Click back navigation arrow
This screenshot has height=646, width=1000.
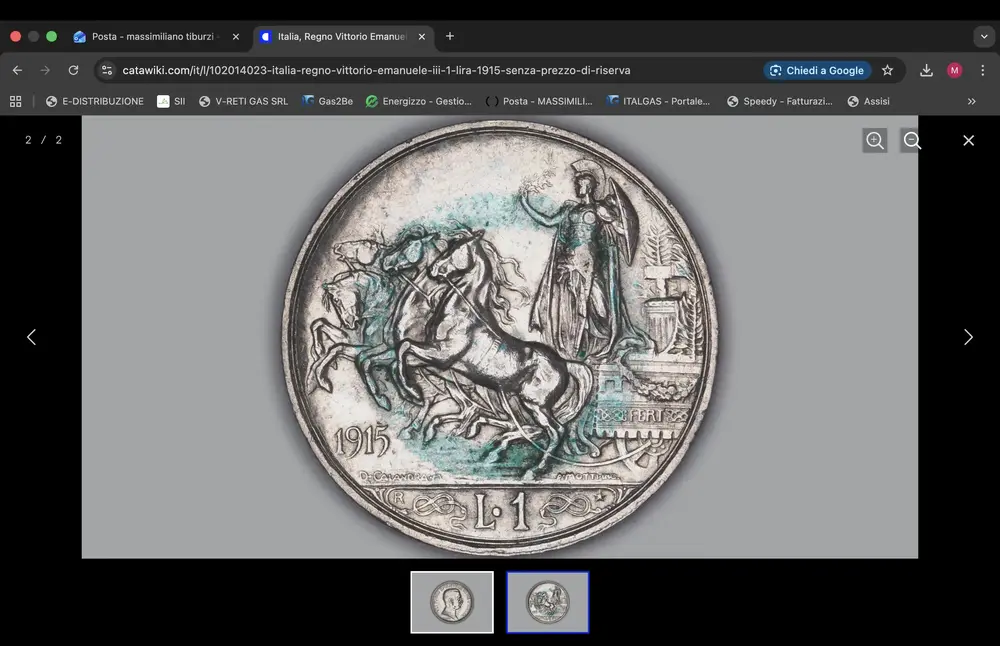(x=17, y=70)
